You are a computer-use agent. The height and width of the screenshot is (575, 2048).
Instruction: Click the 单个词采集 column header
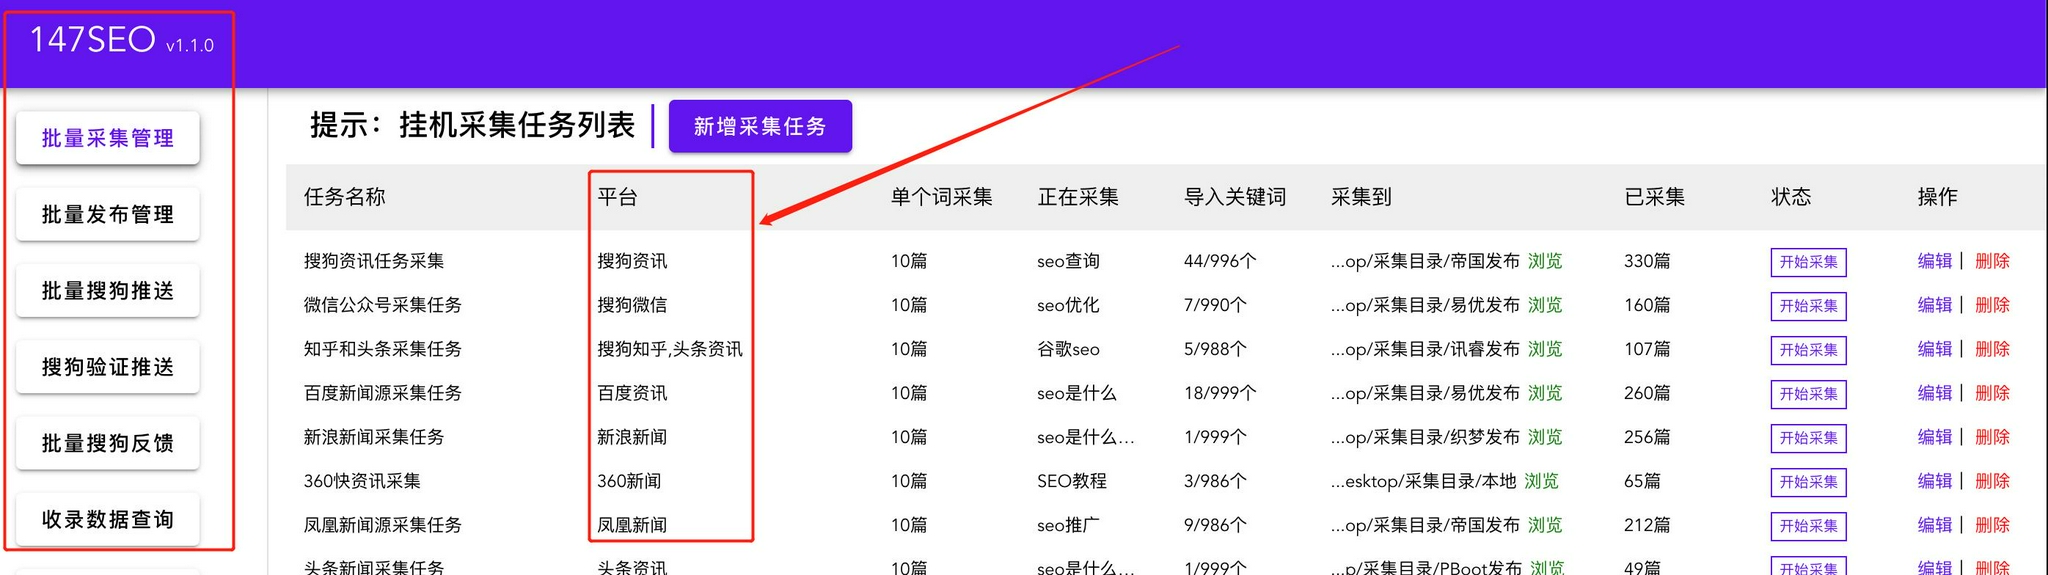pyautogui.click(x=941, y=197)
